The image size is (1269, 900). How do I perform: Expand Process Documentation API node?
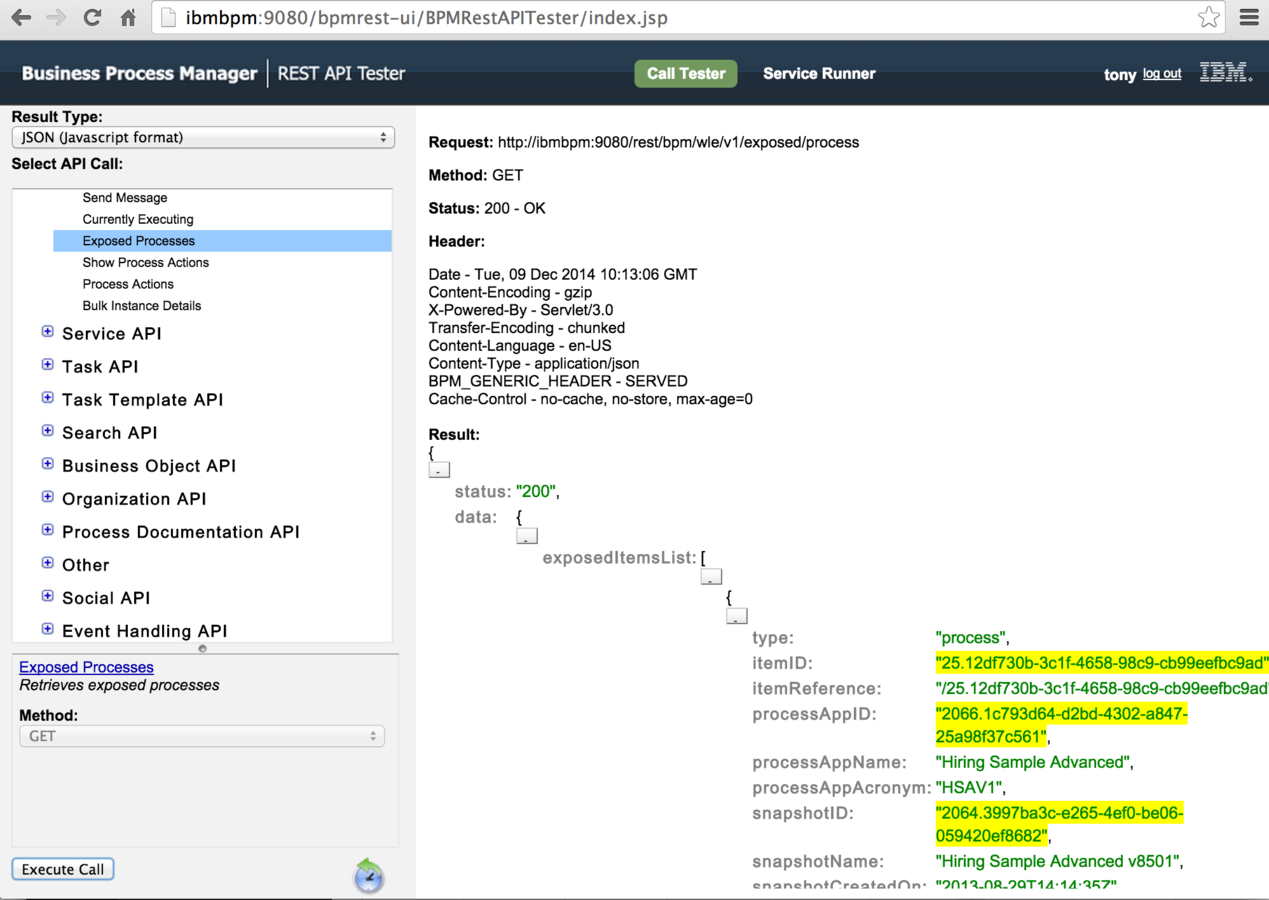coord(47,530)
